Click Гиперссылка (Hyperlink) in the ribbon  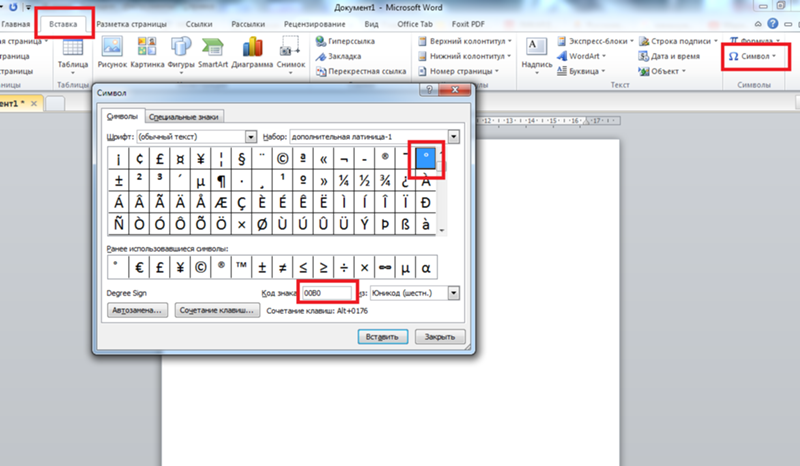point(345,41)
